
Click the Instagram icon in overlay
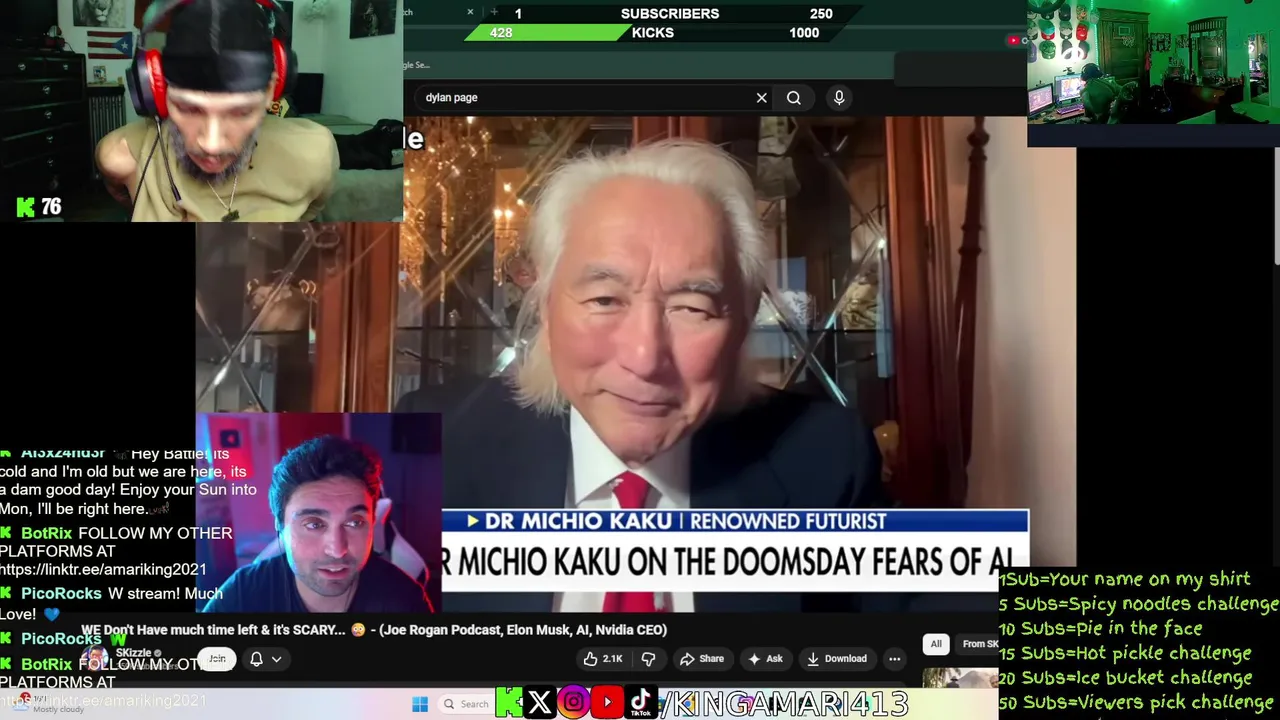tap(573, 703)
